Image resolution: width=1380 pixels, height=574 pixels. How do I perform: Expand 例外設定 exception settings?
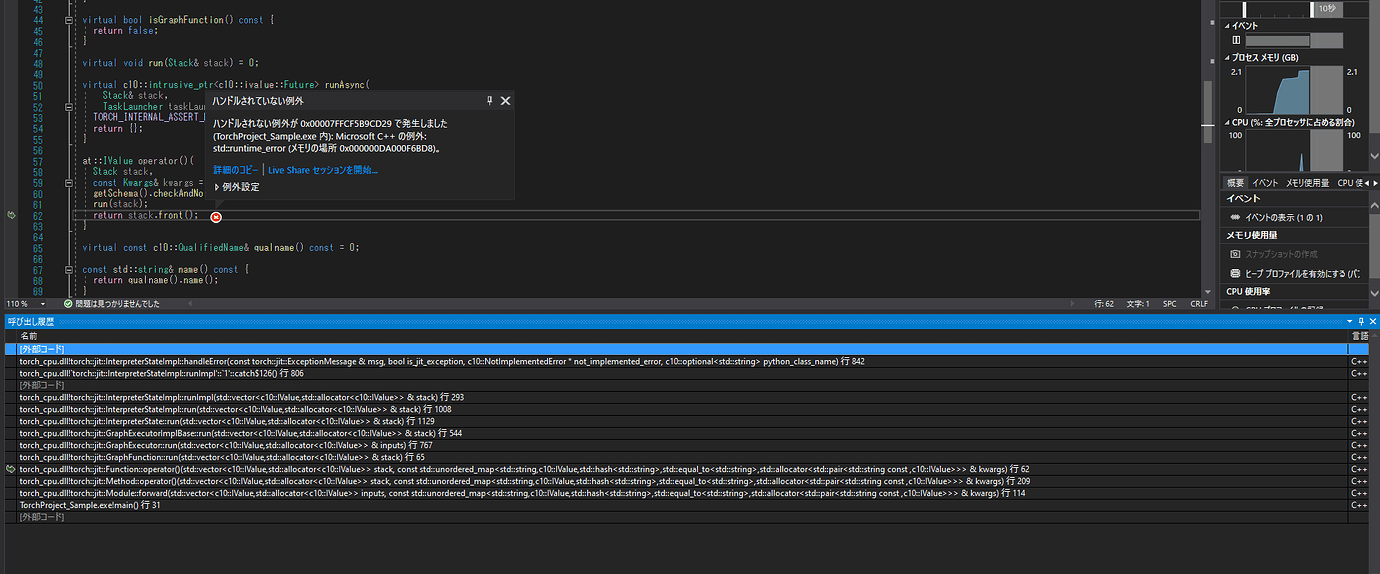point(237,187)
